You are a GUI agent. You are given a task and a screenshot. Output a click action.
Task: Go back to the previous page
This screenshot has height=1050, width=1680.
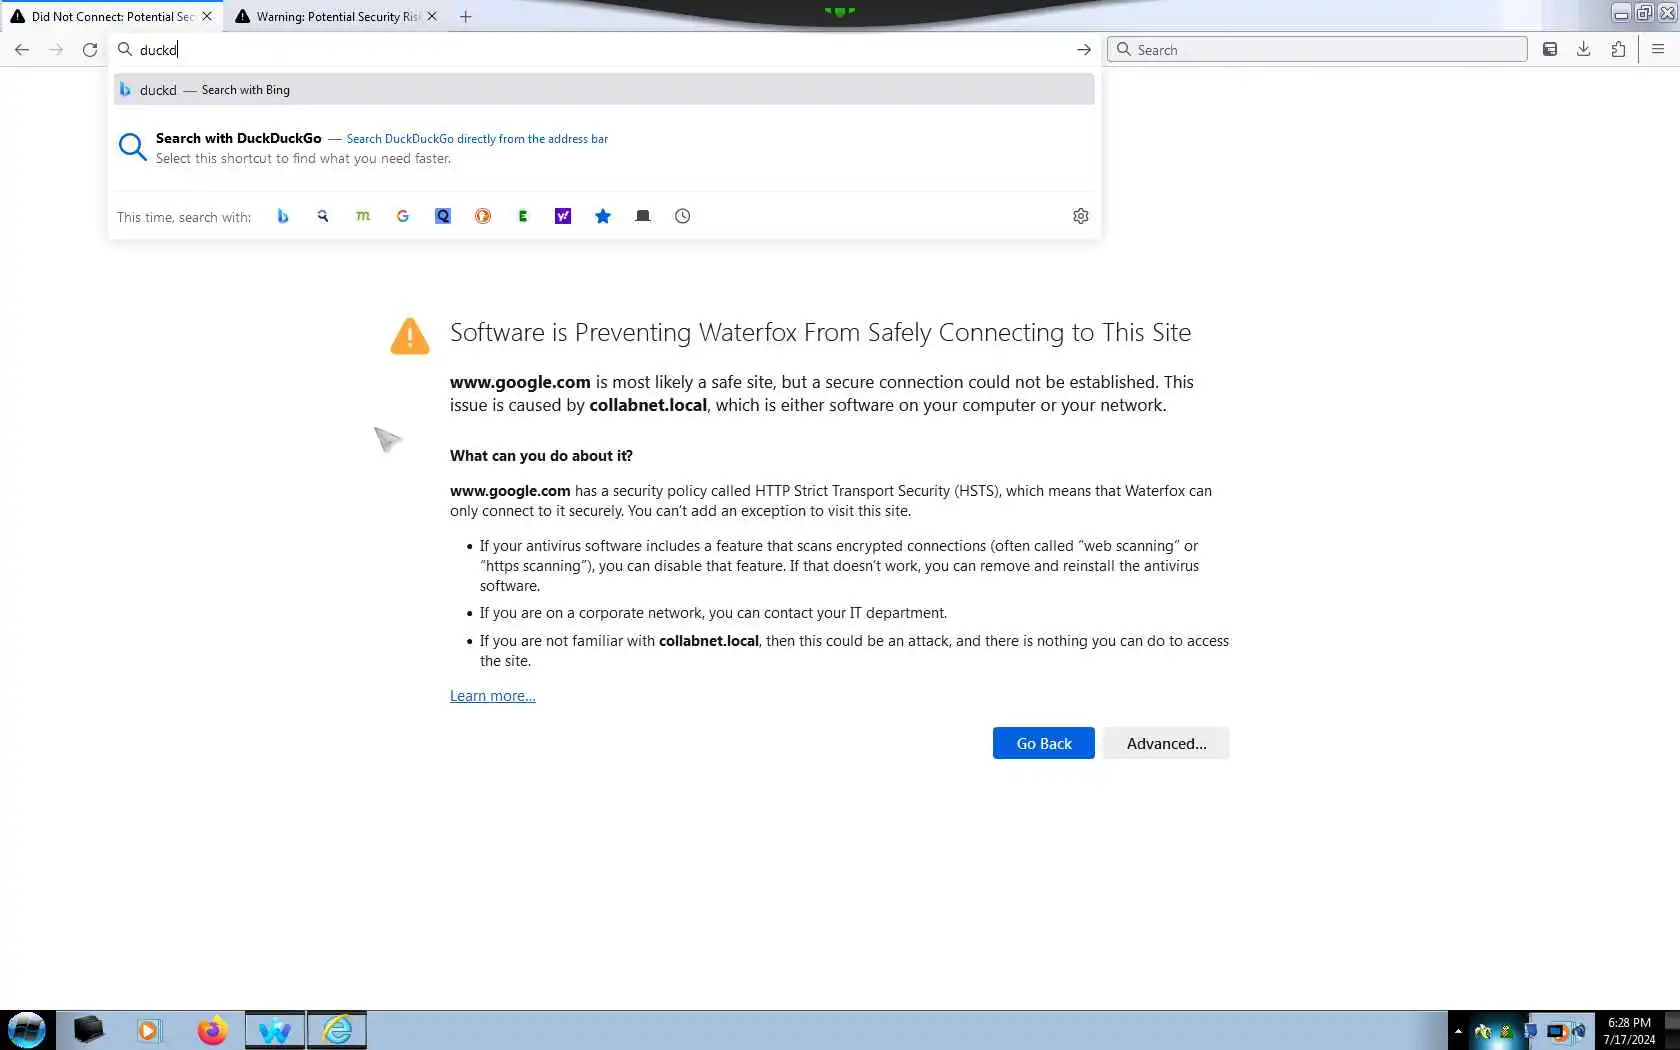click(x=22, y=49)
